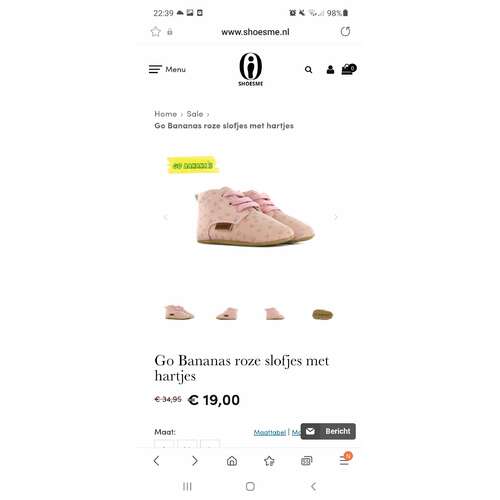Tap browser home icon

point(232,461)
